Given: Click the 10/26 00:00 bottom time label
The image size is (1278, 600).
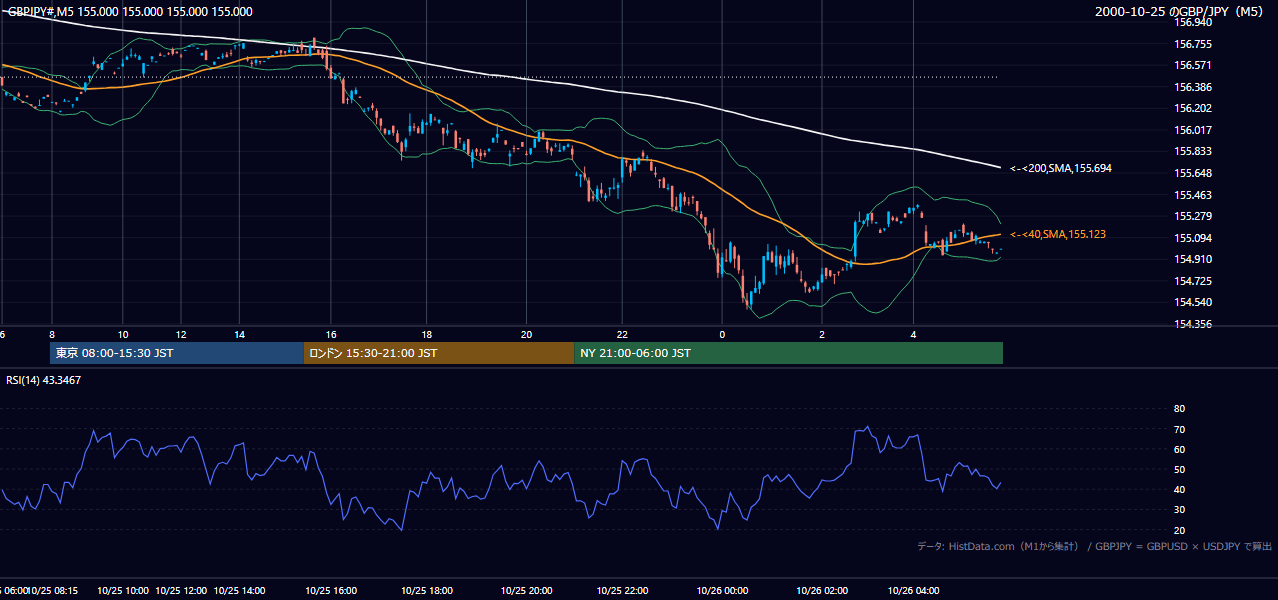Looking at the screenshot, I should [722, 591].
